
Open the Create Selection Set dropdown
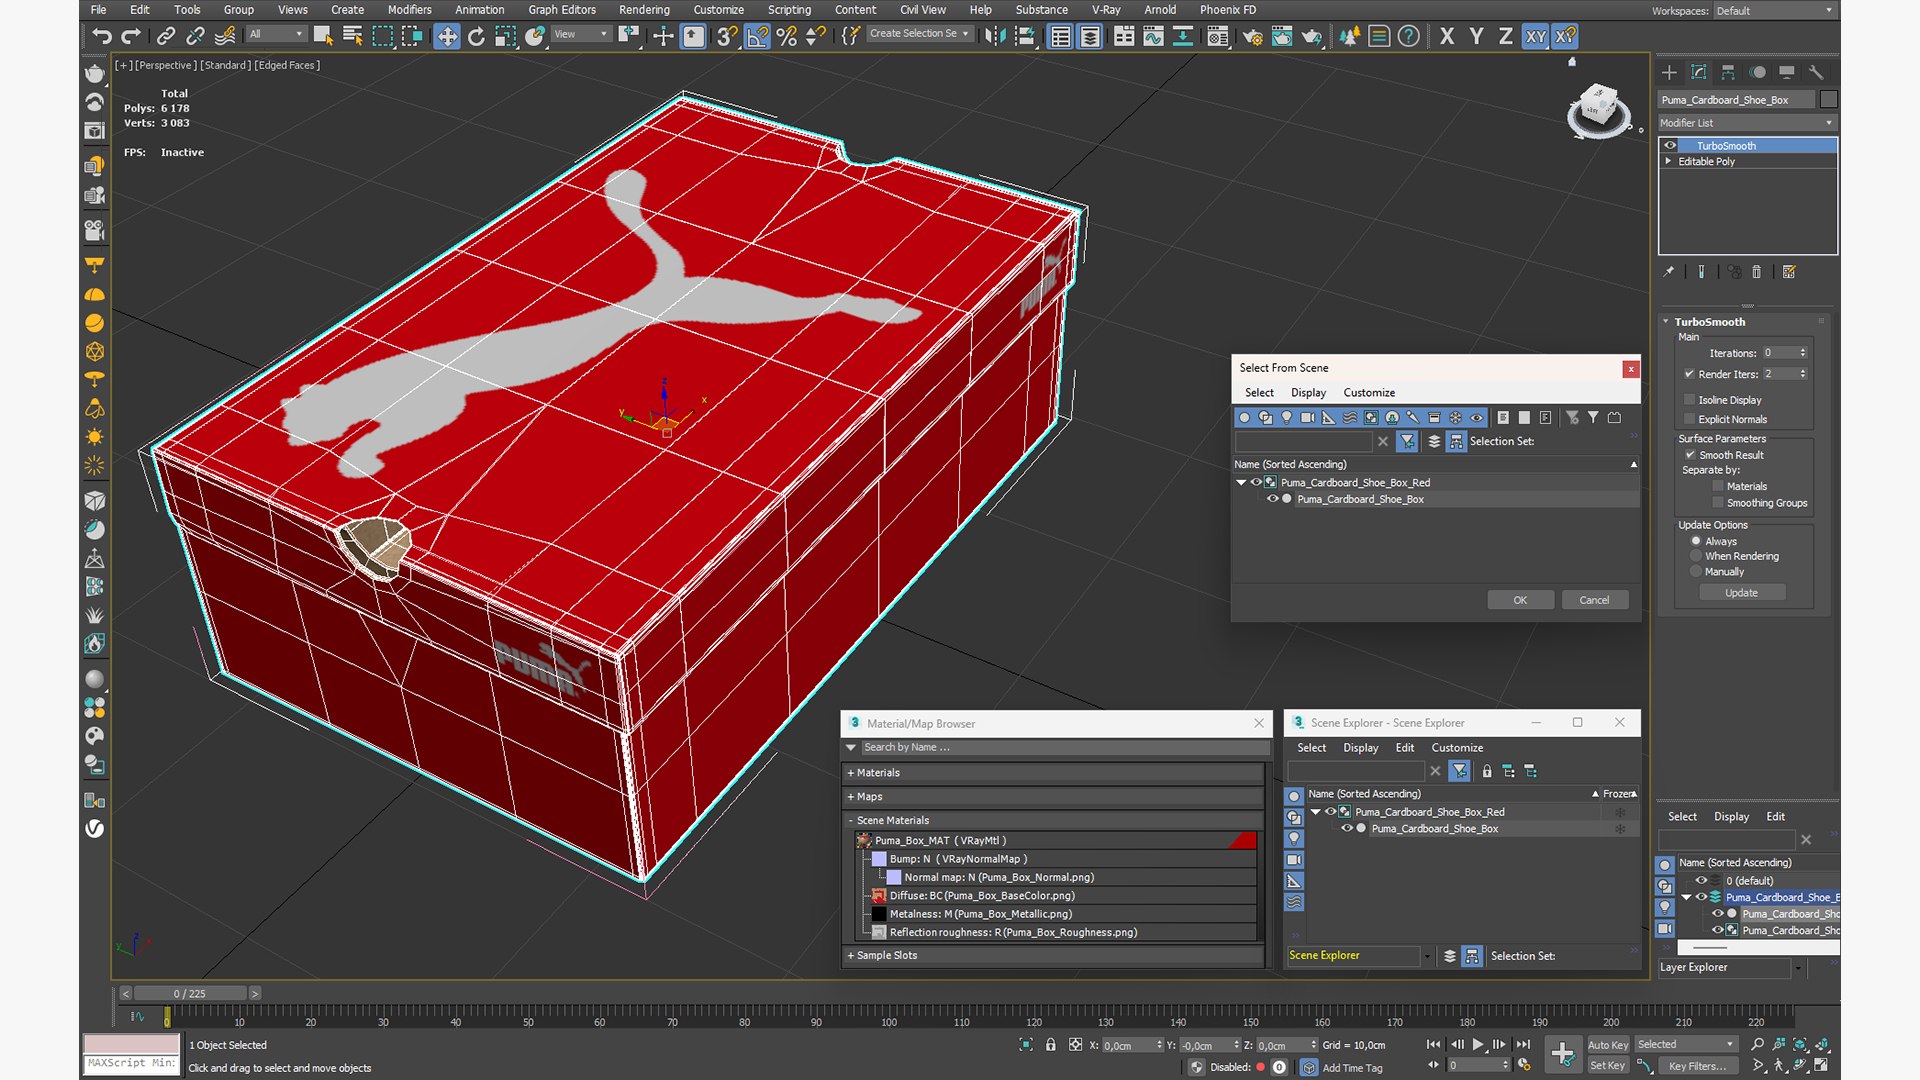[x=920, y=34]
